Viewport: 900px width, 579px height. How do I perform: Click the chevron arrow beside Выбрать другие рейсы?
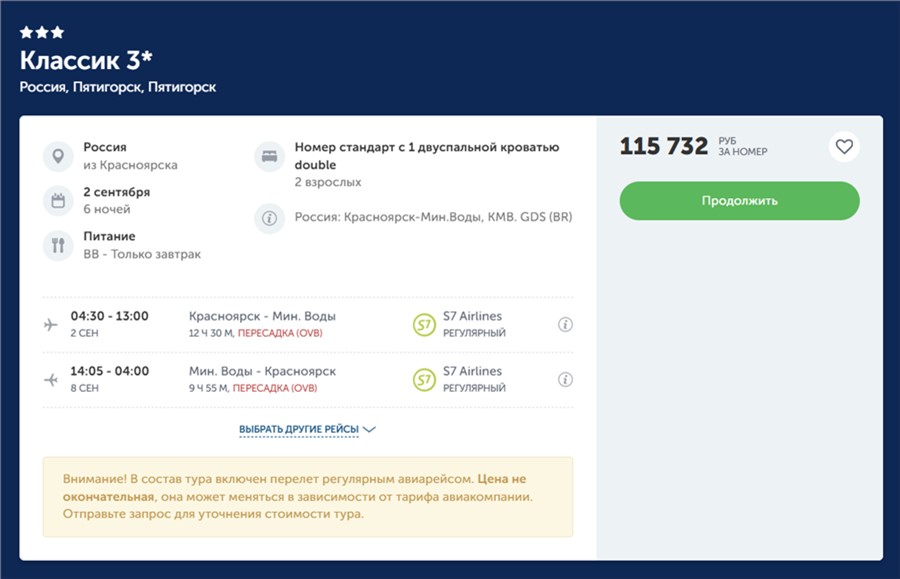pyautogui.click(x=369, y=430)
